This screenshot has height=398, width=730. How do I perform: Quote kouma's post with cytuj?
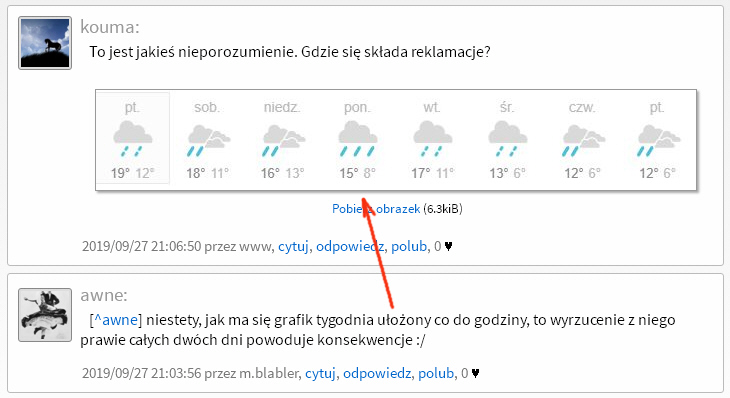tap(293, 246)
